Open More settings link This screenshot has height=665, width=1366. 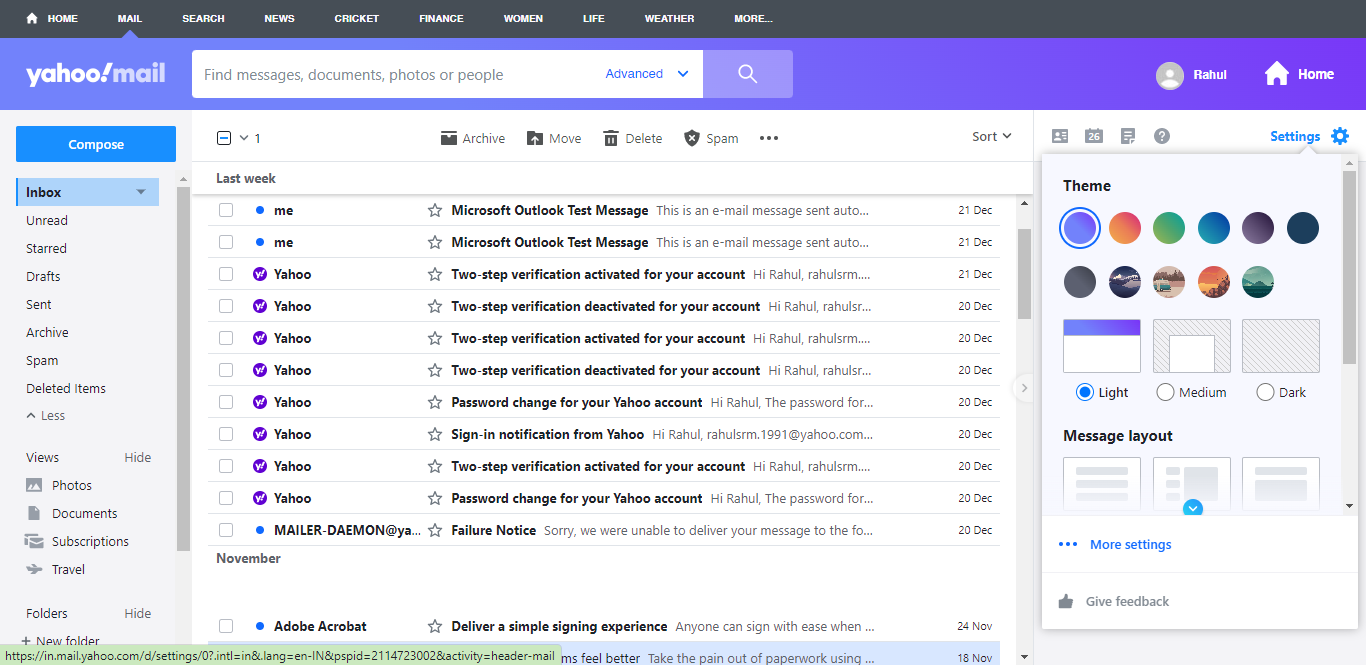[x=1131, y=545]
